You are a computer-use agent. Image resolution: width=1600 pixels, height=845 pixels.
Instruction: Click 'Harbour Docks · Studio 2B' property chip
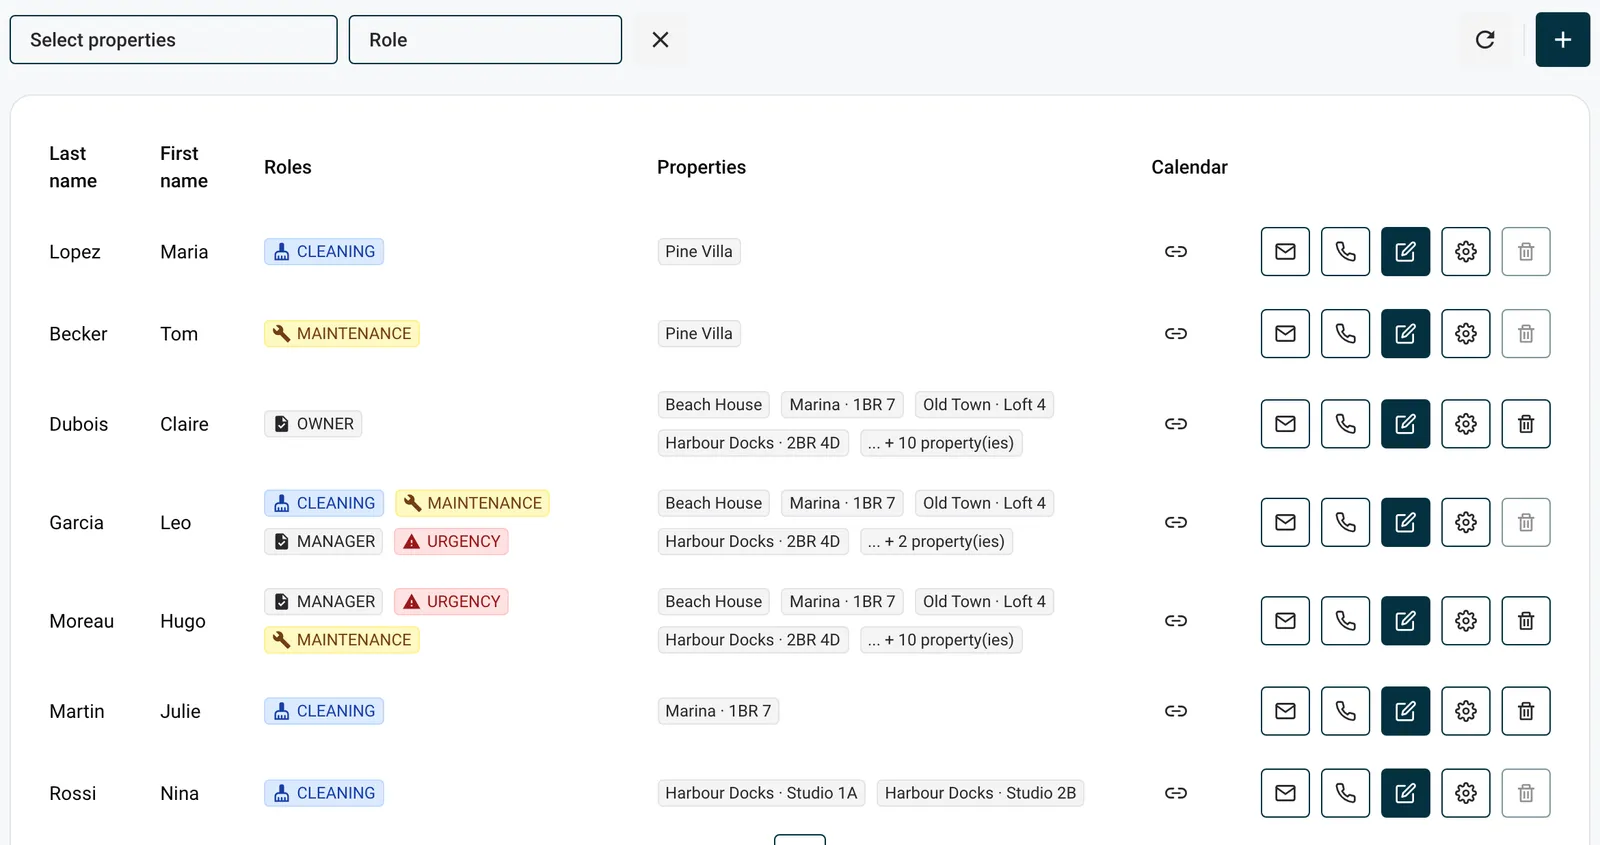[x=980, y=793]
